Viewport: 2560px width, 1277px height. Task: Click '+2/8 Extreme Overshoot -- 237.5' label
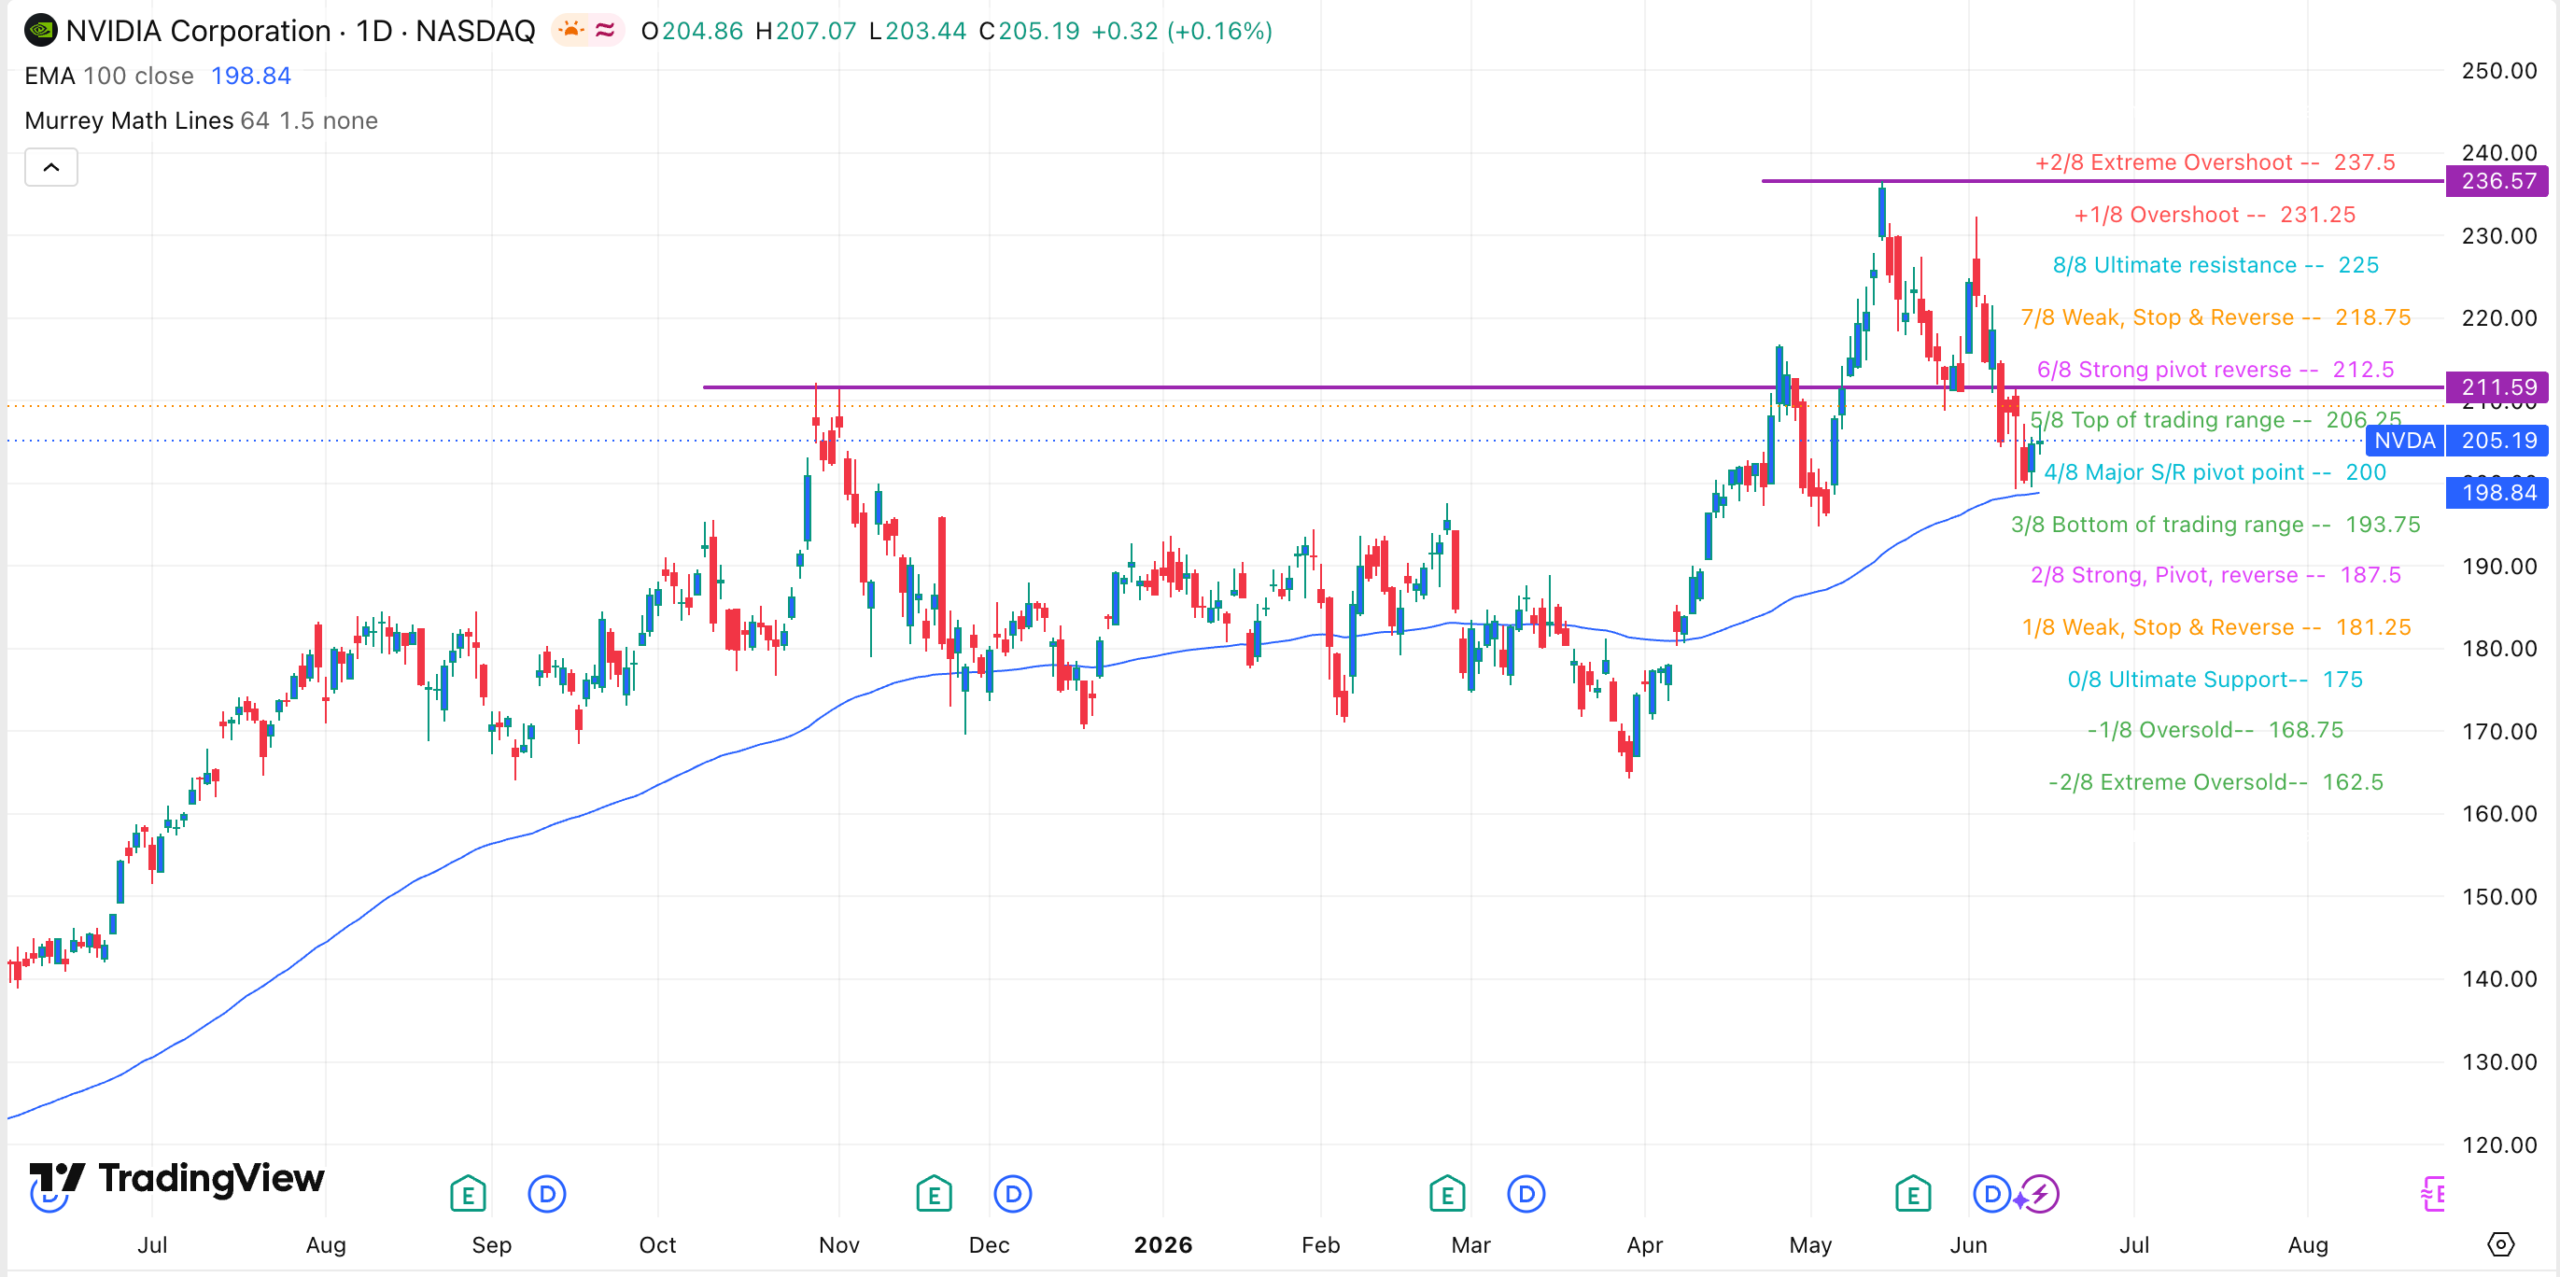coord(2215,163)
